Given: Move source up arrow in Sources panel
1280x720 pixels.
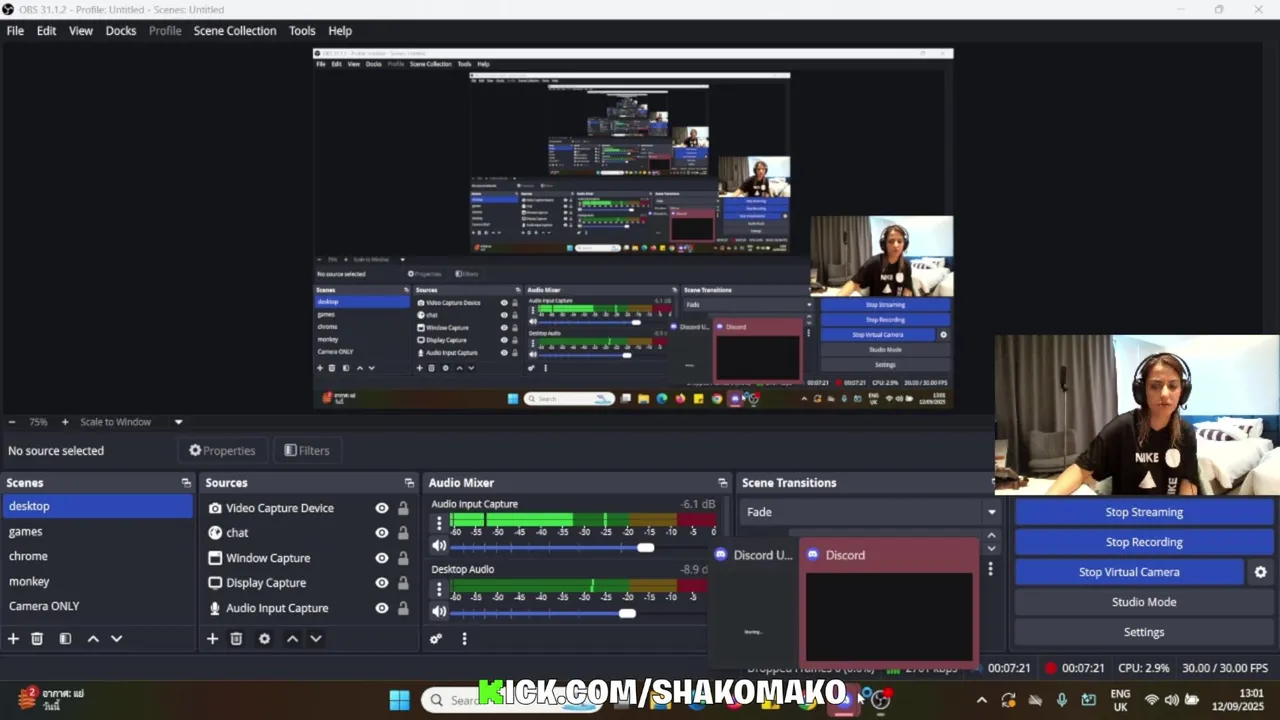Looking at the screenshot, I should pos(292,639).
